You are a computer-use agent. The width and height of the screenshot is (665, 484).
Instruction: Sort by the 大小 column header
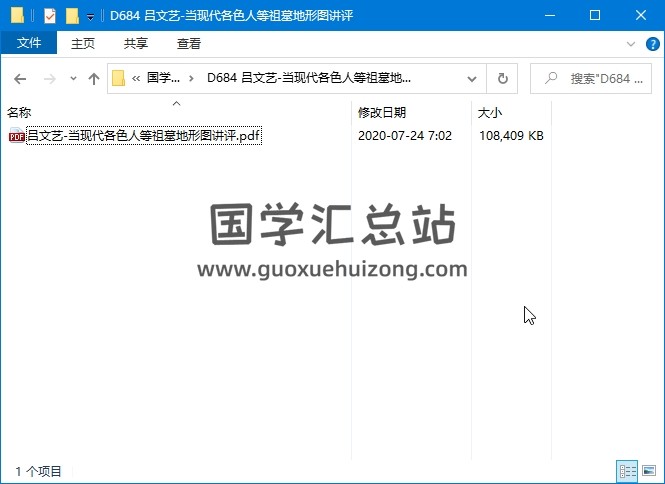point(490,112)
